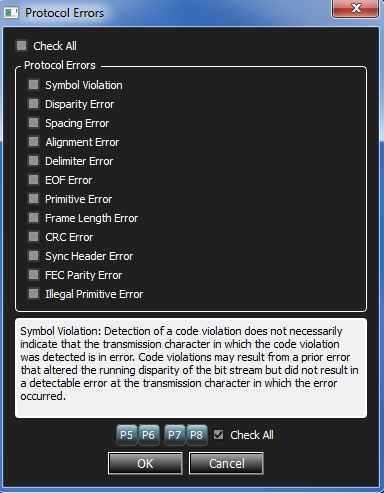384x493 pixels.
Task: Tick the Primitive Error checkbox
Action: coord(33,199)
